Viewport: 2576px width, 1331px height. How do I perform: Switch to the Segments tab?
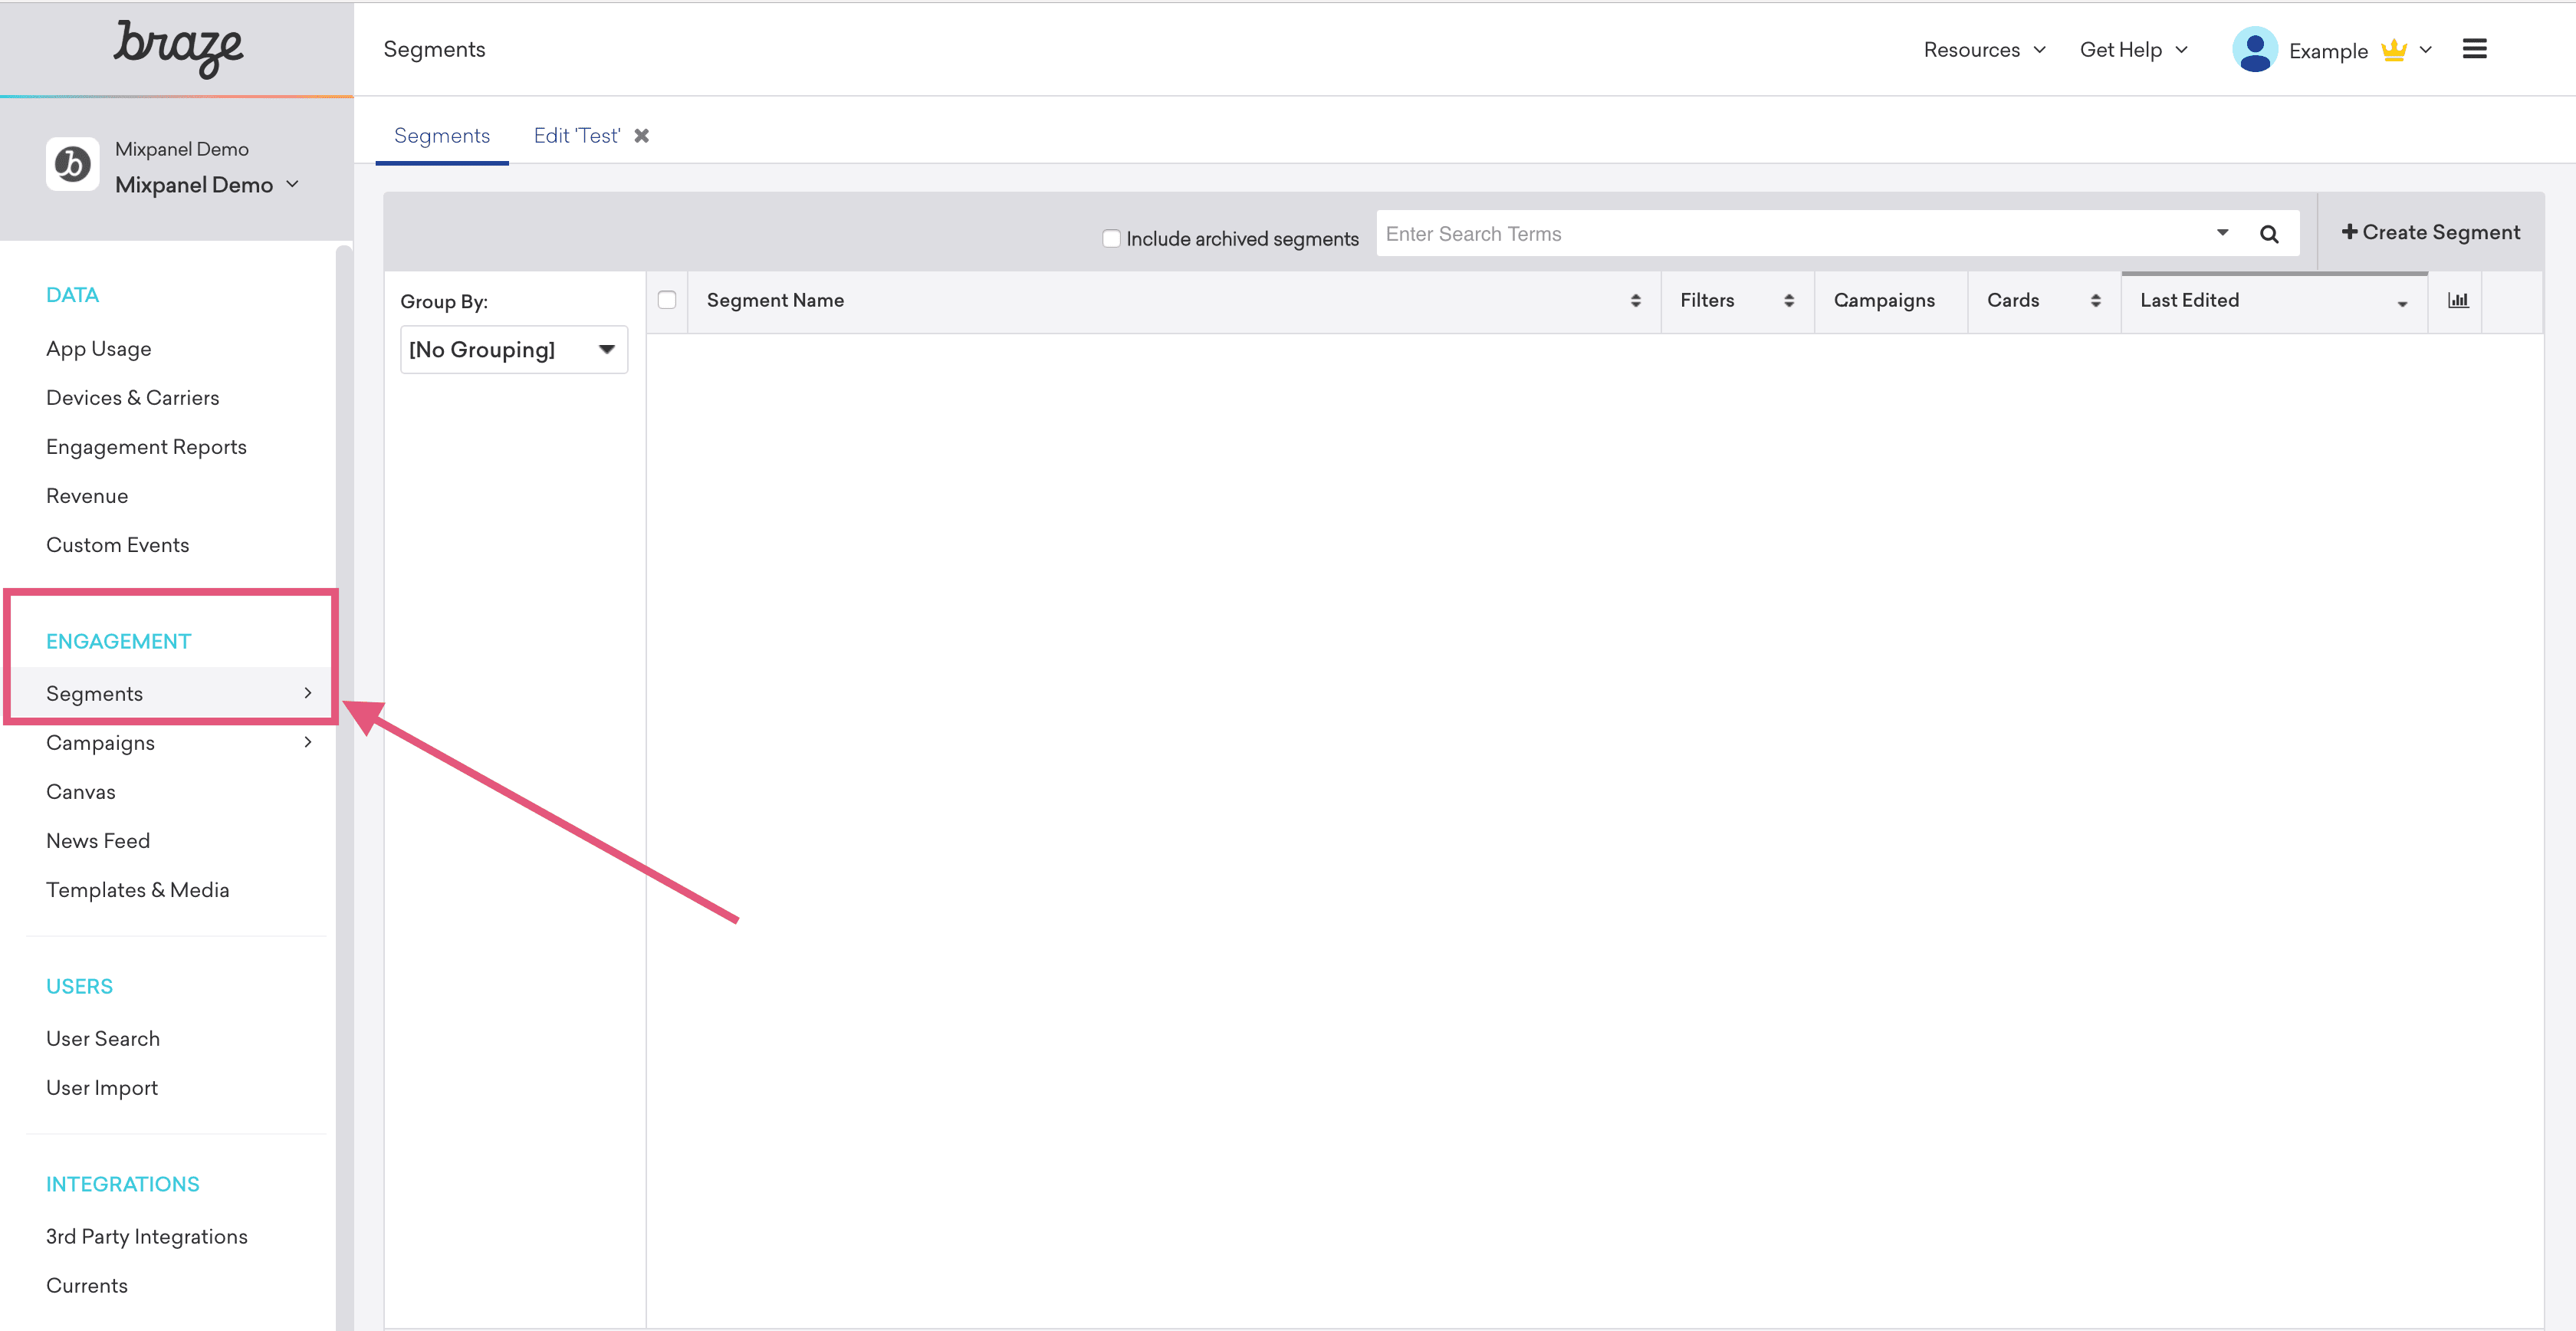click(441, 135)
